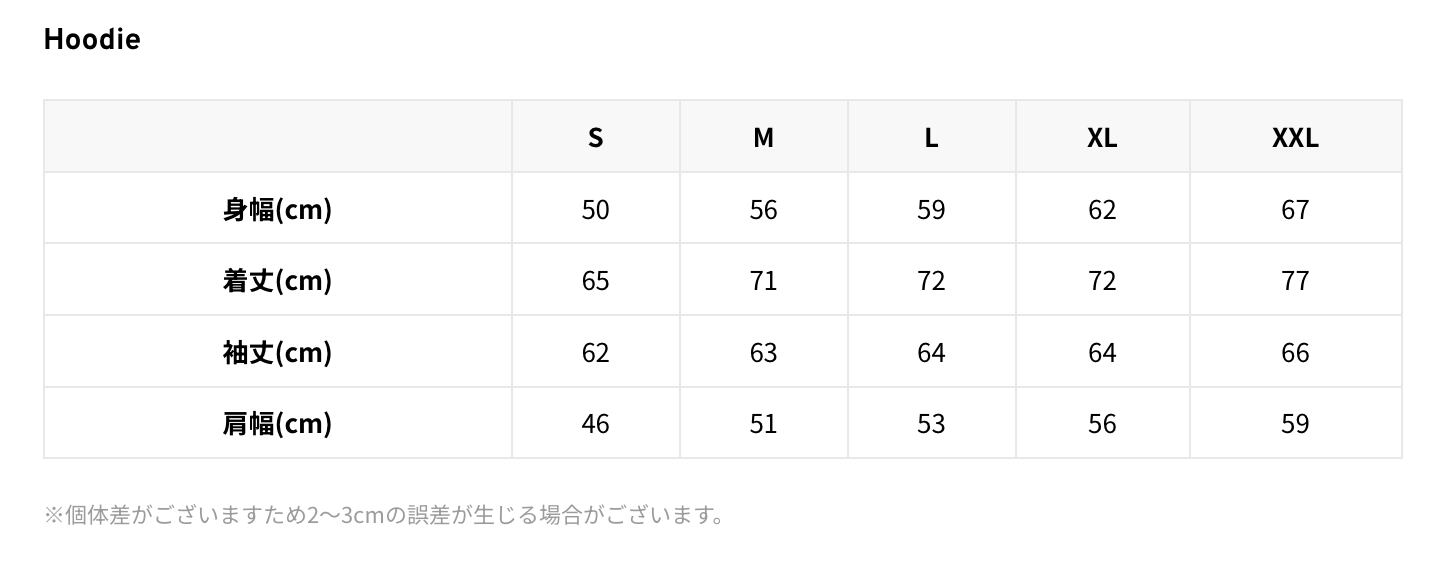Image resolution: width=1448 pixels, height=574 pixels.
Task: Click the 袖丈(cm) row label
Action: (277, 352)
